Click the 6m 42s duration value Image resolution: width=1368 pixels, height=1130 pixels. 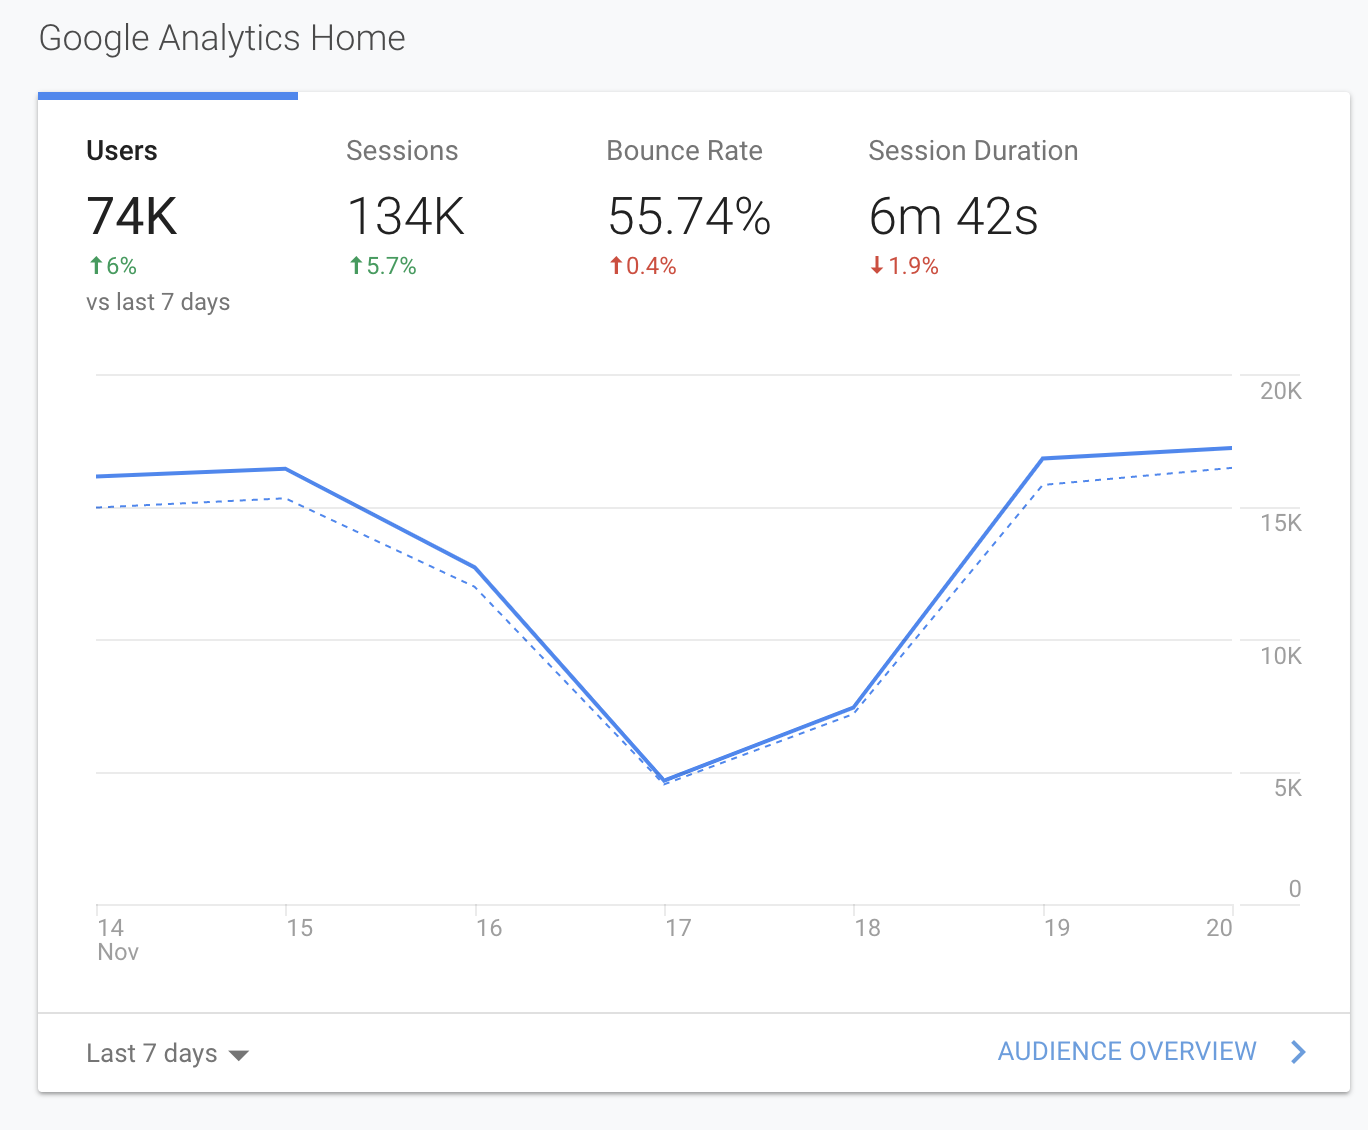click(x=953, y=216)
